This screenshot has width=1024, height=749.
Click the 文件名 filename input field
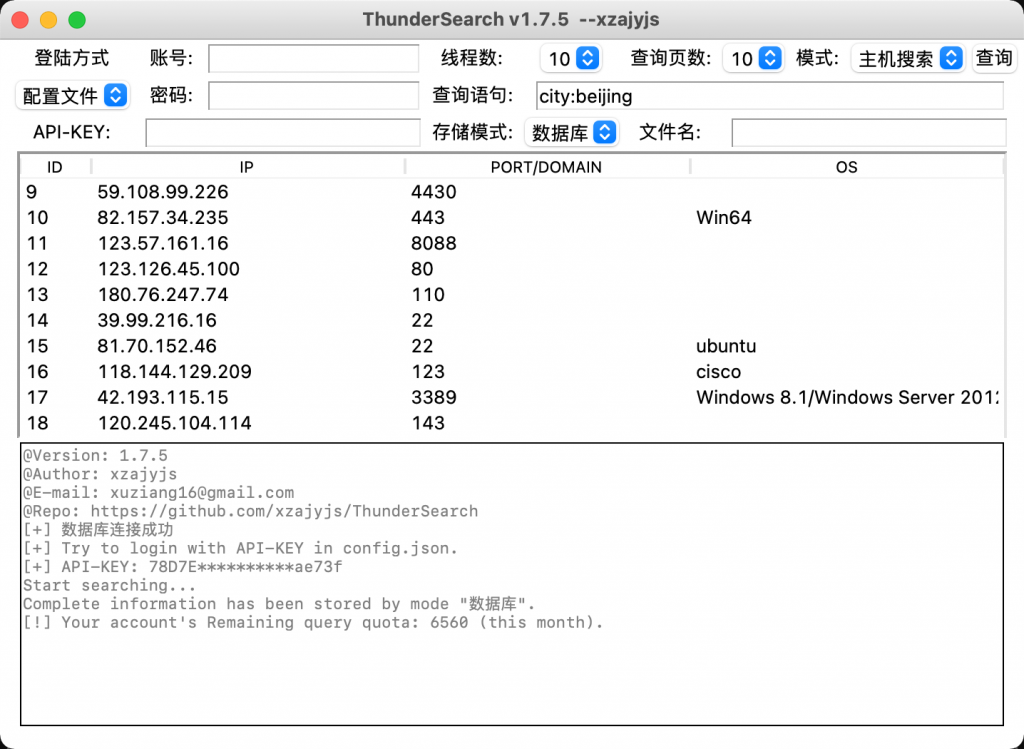(x=868, y=132)
